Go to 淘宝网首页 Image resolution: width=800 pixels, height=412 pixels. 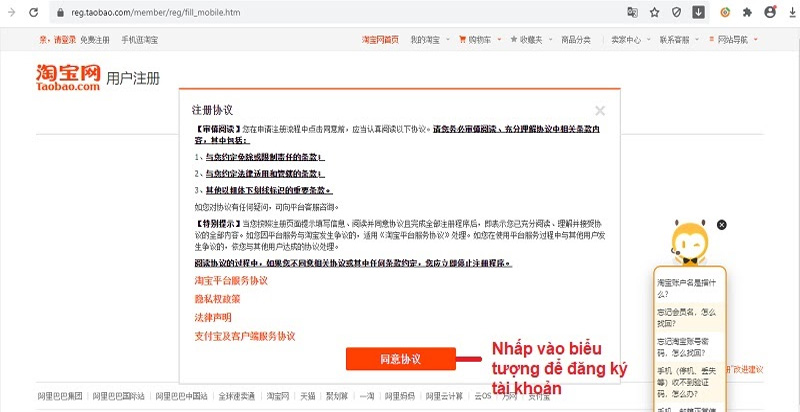[x=381, y=40]
